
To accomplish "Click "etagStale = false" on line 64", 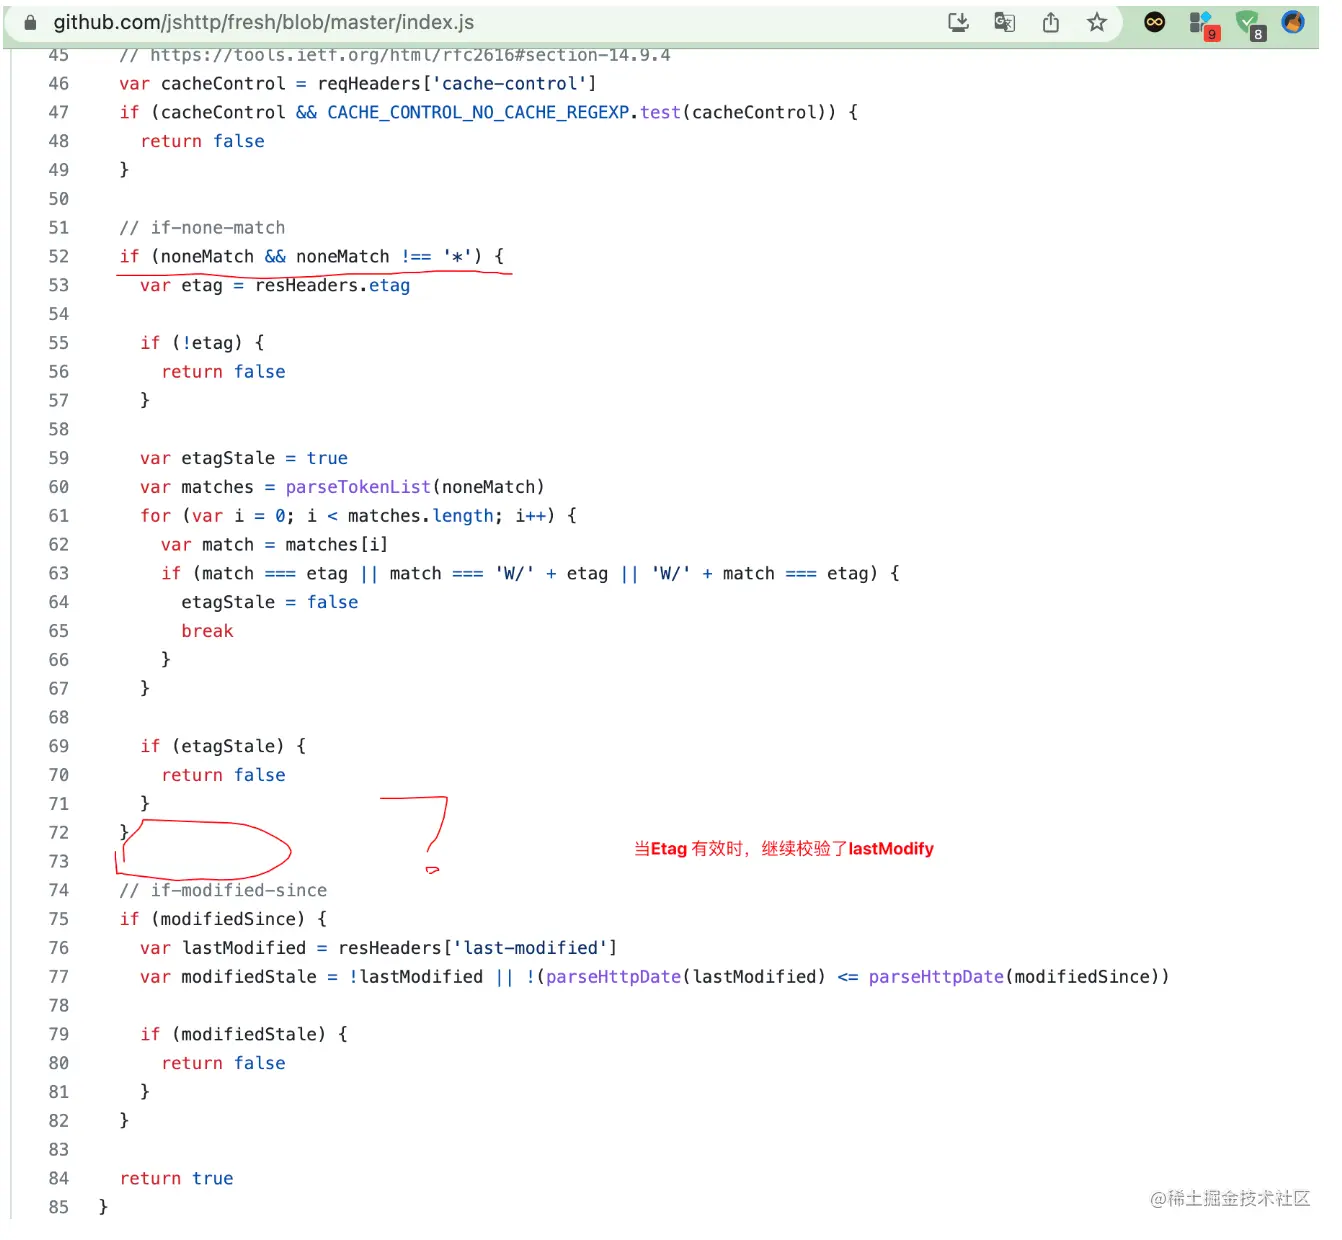I will [270, 602].
